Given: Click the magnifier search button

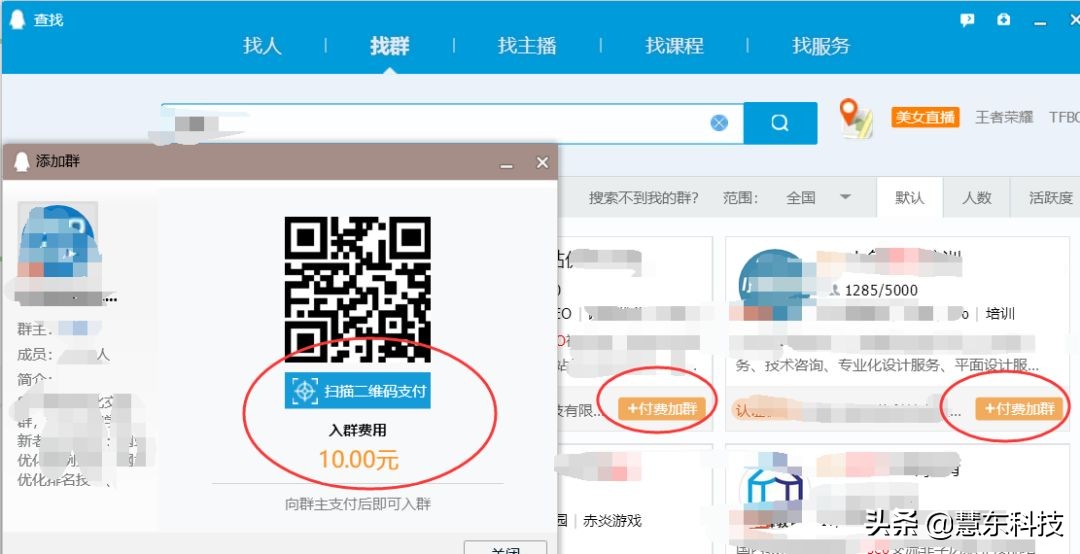Looking at the screenshot, I should [x=780, y=123].
